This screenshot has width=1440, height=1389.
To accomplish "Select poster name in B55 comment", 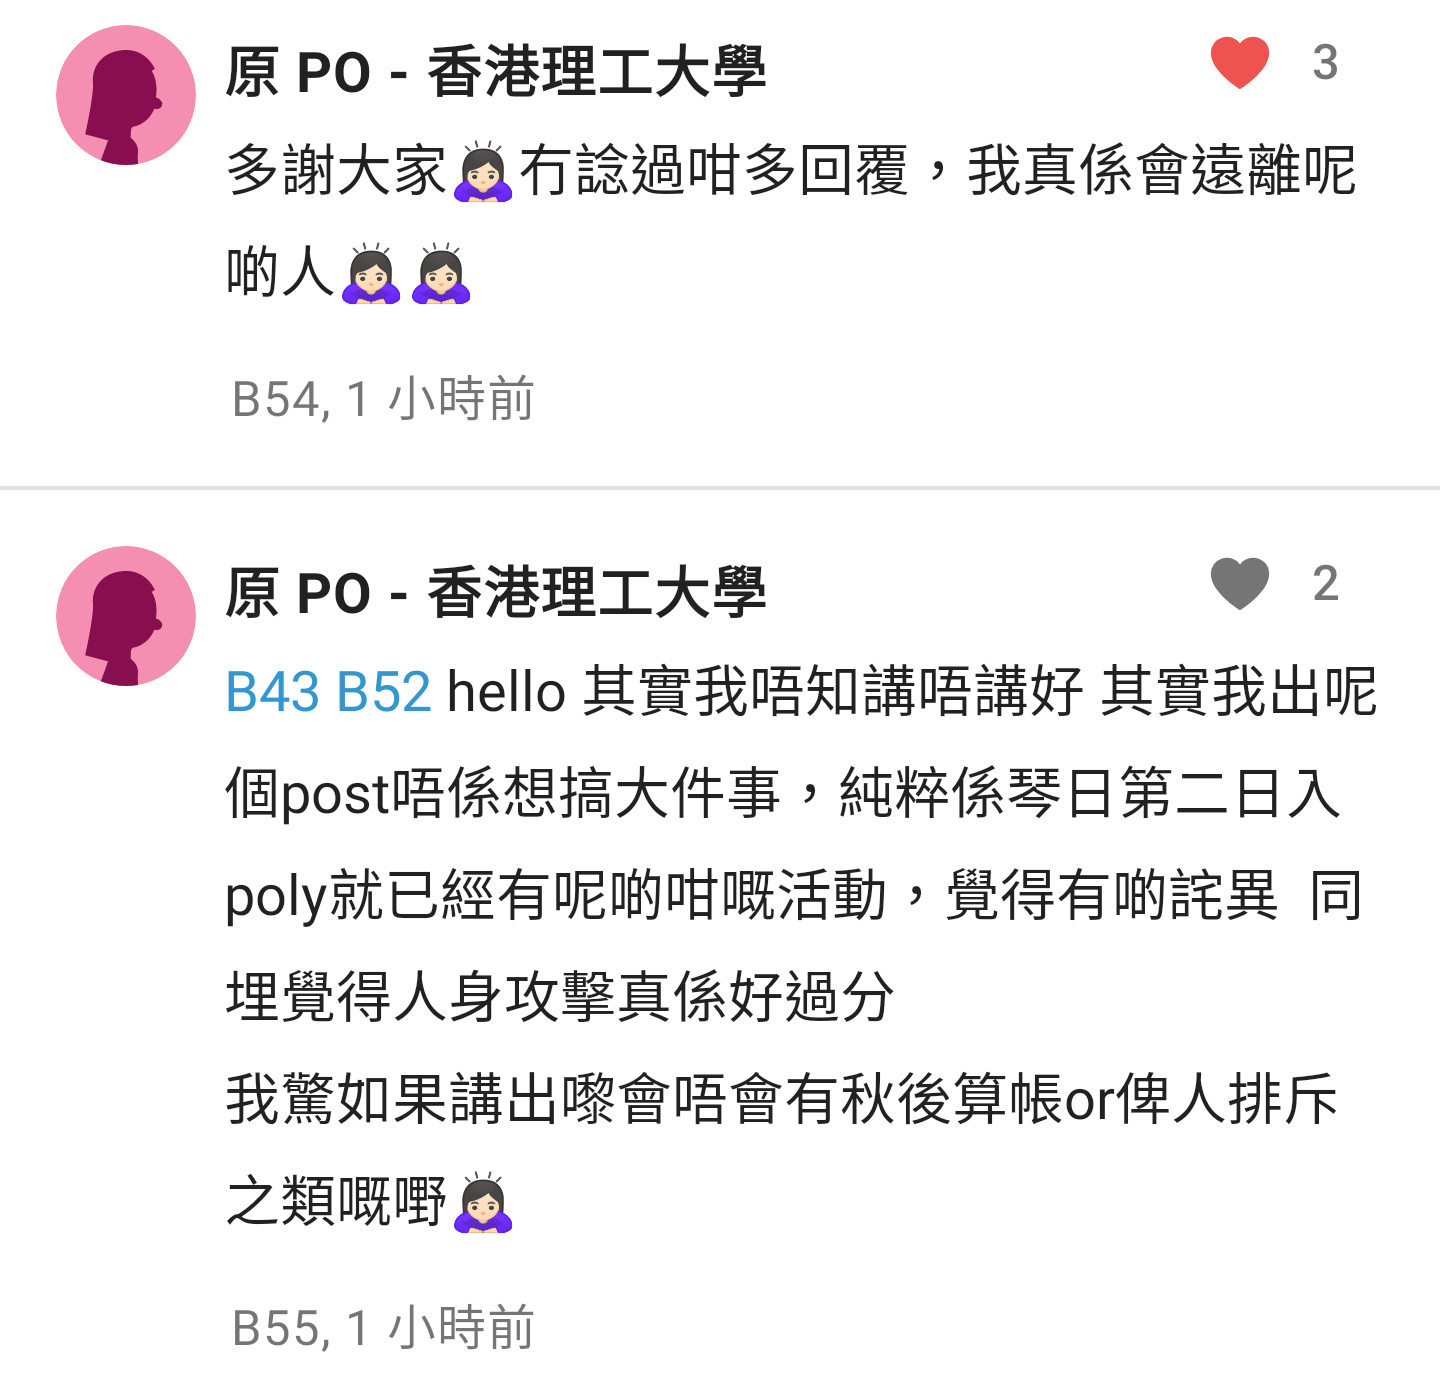I will (x=495, y=593).
